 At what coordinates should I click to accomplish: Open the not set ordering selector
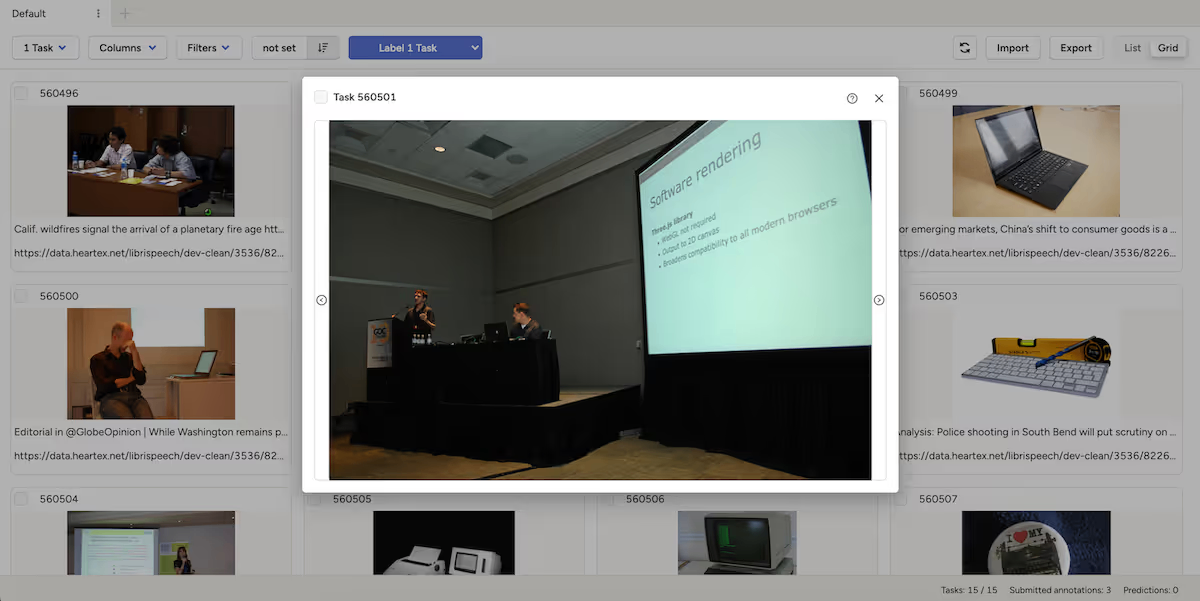279,48
